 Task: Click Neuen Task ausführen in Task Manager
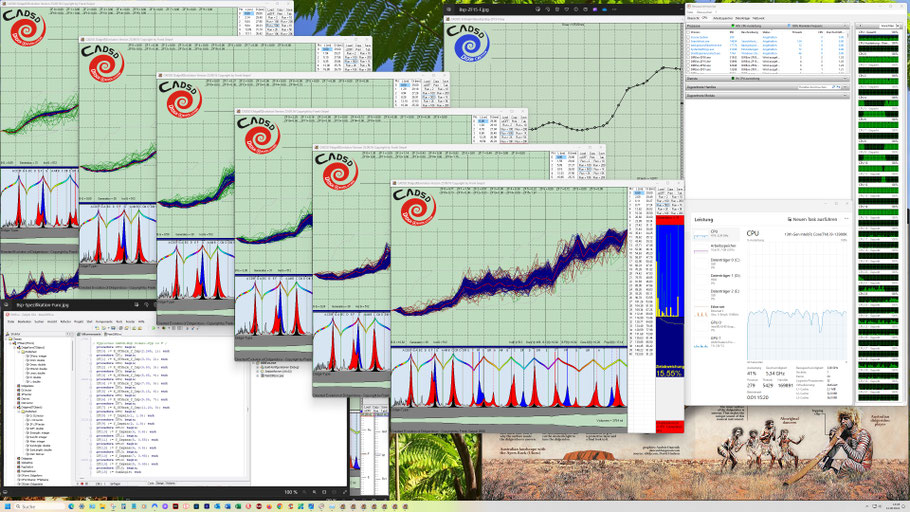point(812,219)
